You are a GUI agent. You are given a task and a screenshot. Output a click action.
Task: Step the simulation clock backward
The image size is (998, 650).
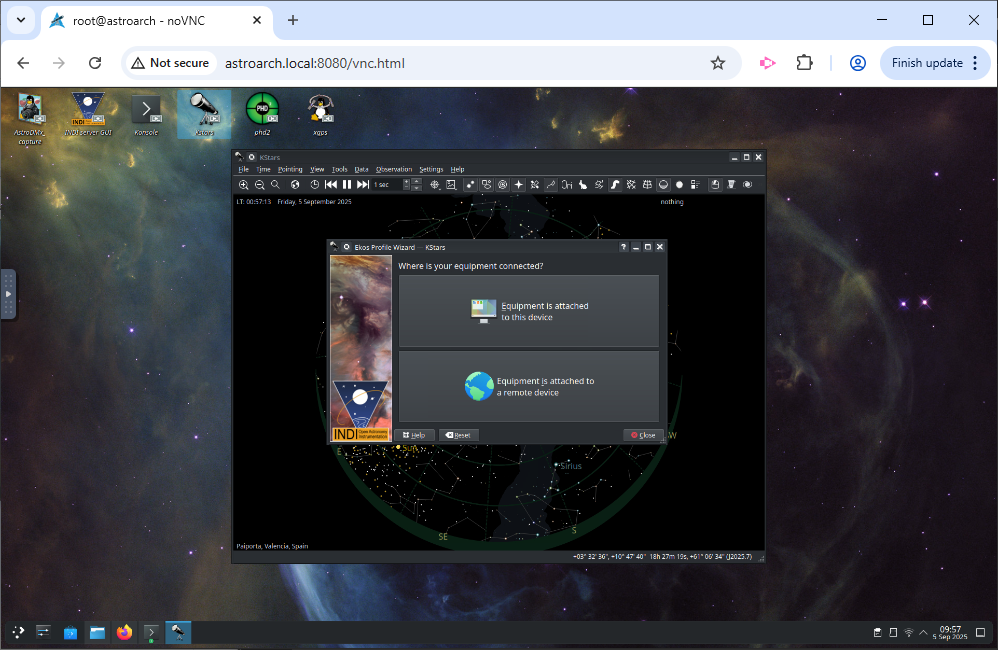tap(331, 185)
